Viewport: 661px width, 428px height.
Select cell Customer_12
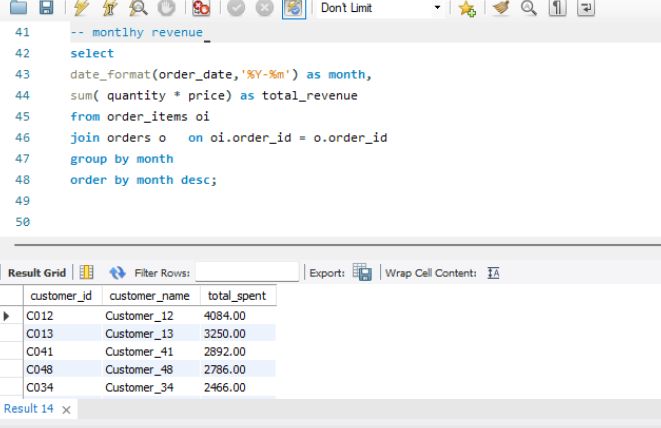pos(150,316)
